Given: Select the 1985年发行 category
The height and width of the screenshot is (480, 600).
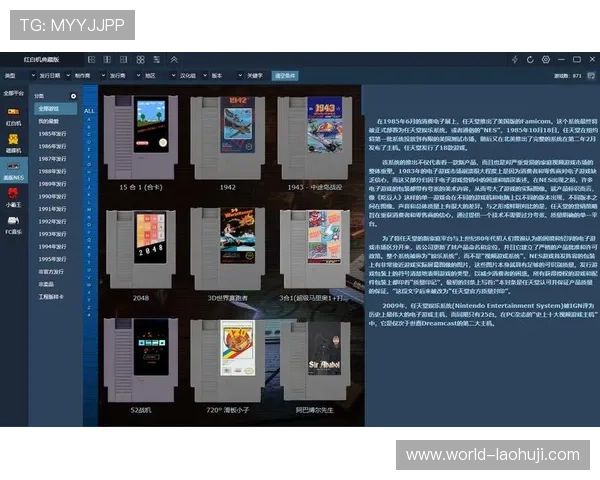Looking at the screenshot, I should [x=52, y=134].
